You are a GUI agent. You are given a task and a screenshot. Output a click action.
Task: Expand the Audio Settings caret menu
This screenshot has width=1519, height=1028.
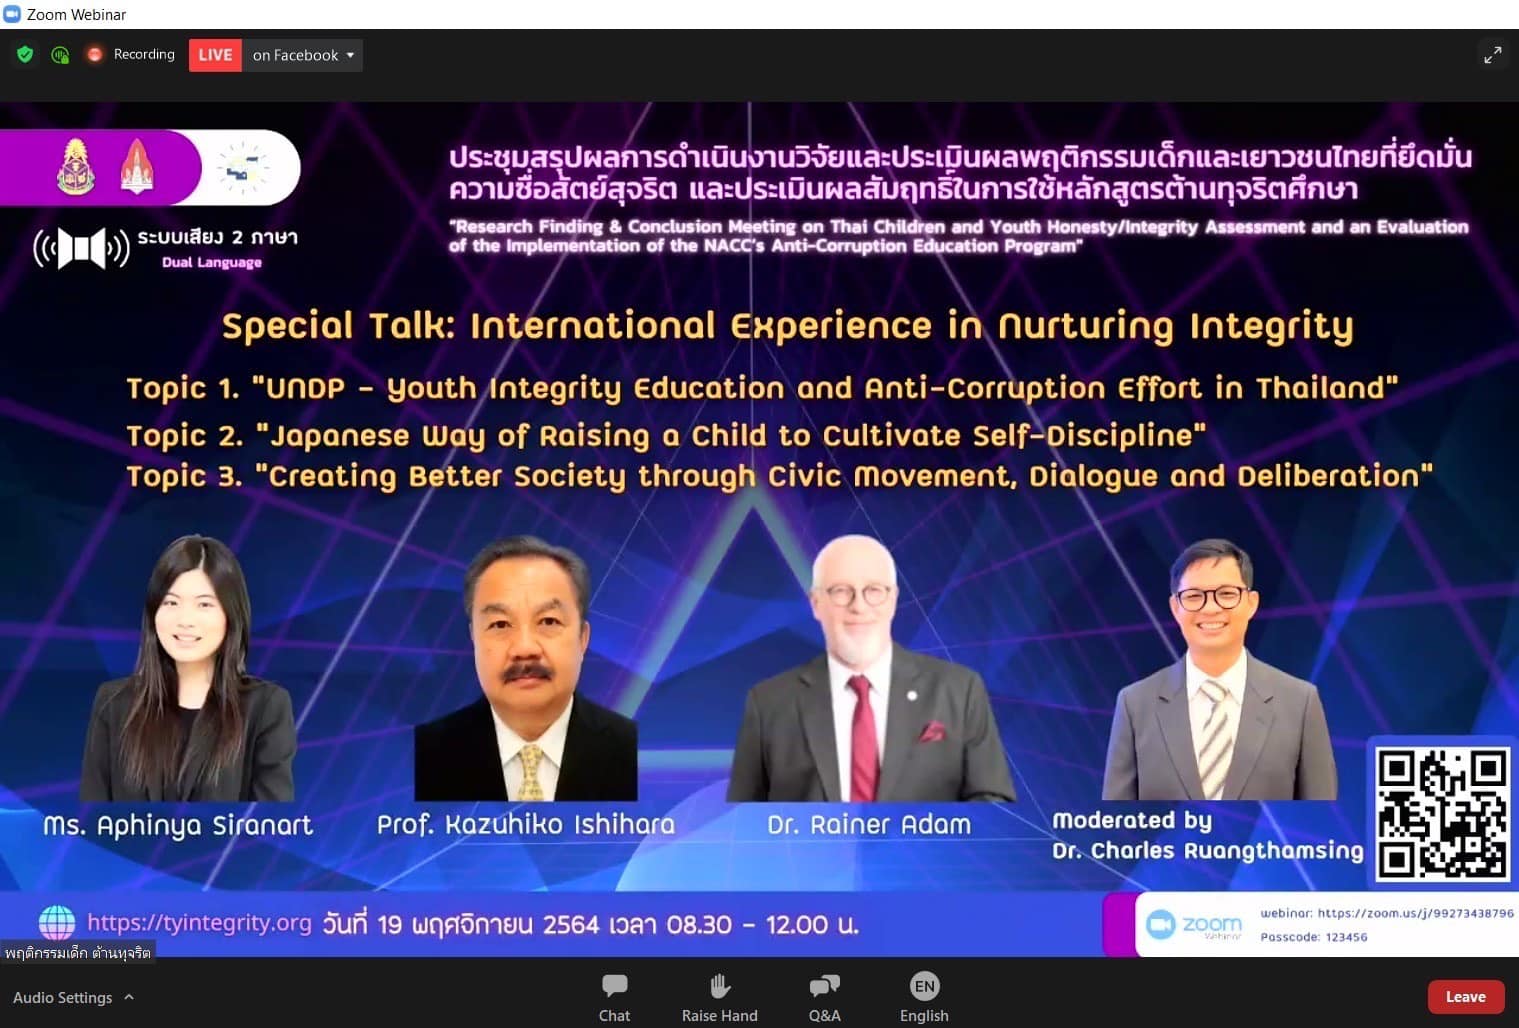coord(129,997)
